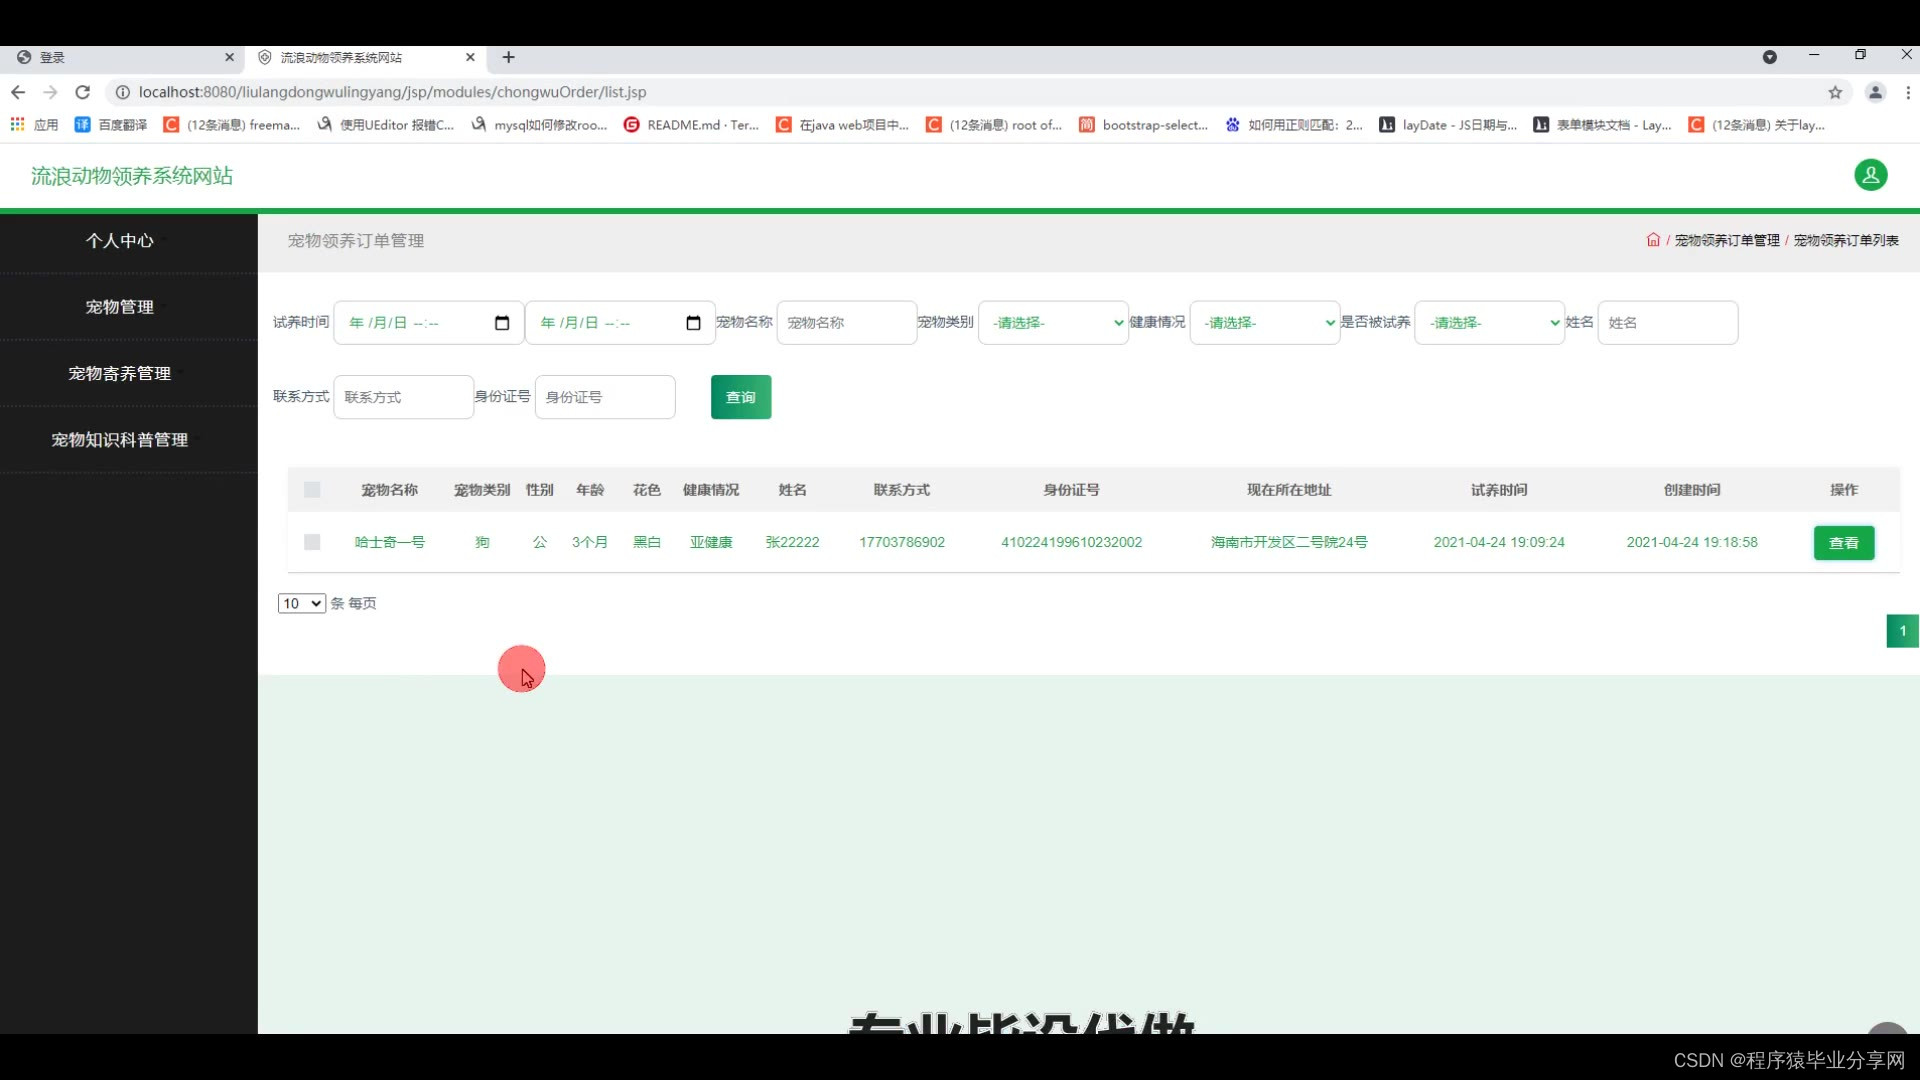This screenshot has height=1080, width=1920.
Task: Click 查看 button for the order row
Action: coord(1843,543)
